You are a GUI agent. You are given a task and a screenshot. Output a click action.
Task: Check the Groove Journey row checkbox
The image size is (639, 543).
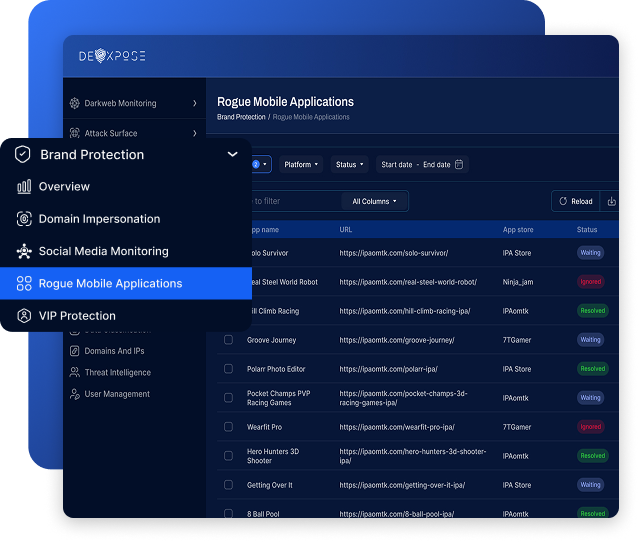point(228,340)
